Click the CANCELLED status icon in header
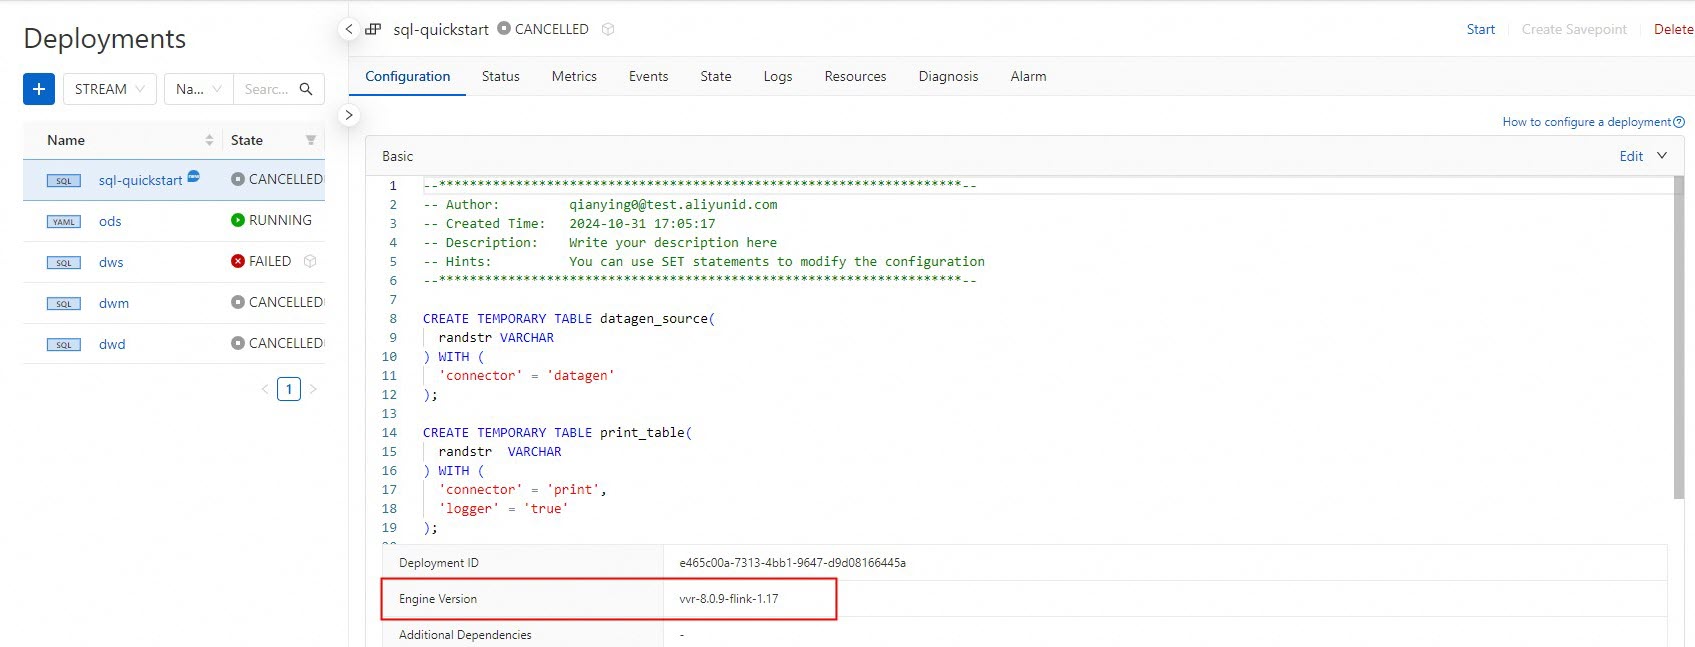Screen dimensions: 1695x647 coord(504,28)
